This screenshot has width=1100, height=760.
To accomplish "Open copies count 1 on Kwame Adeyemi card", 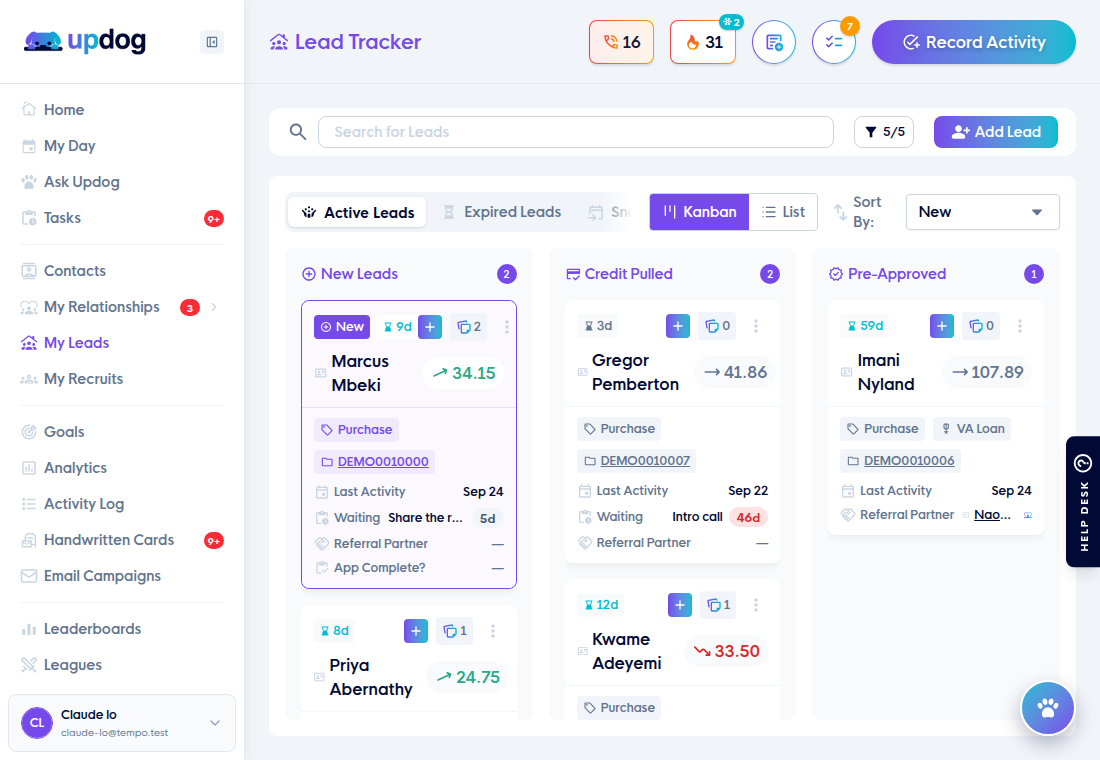I will (718, 605).
